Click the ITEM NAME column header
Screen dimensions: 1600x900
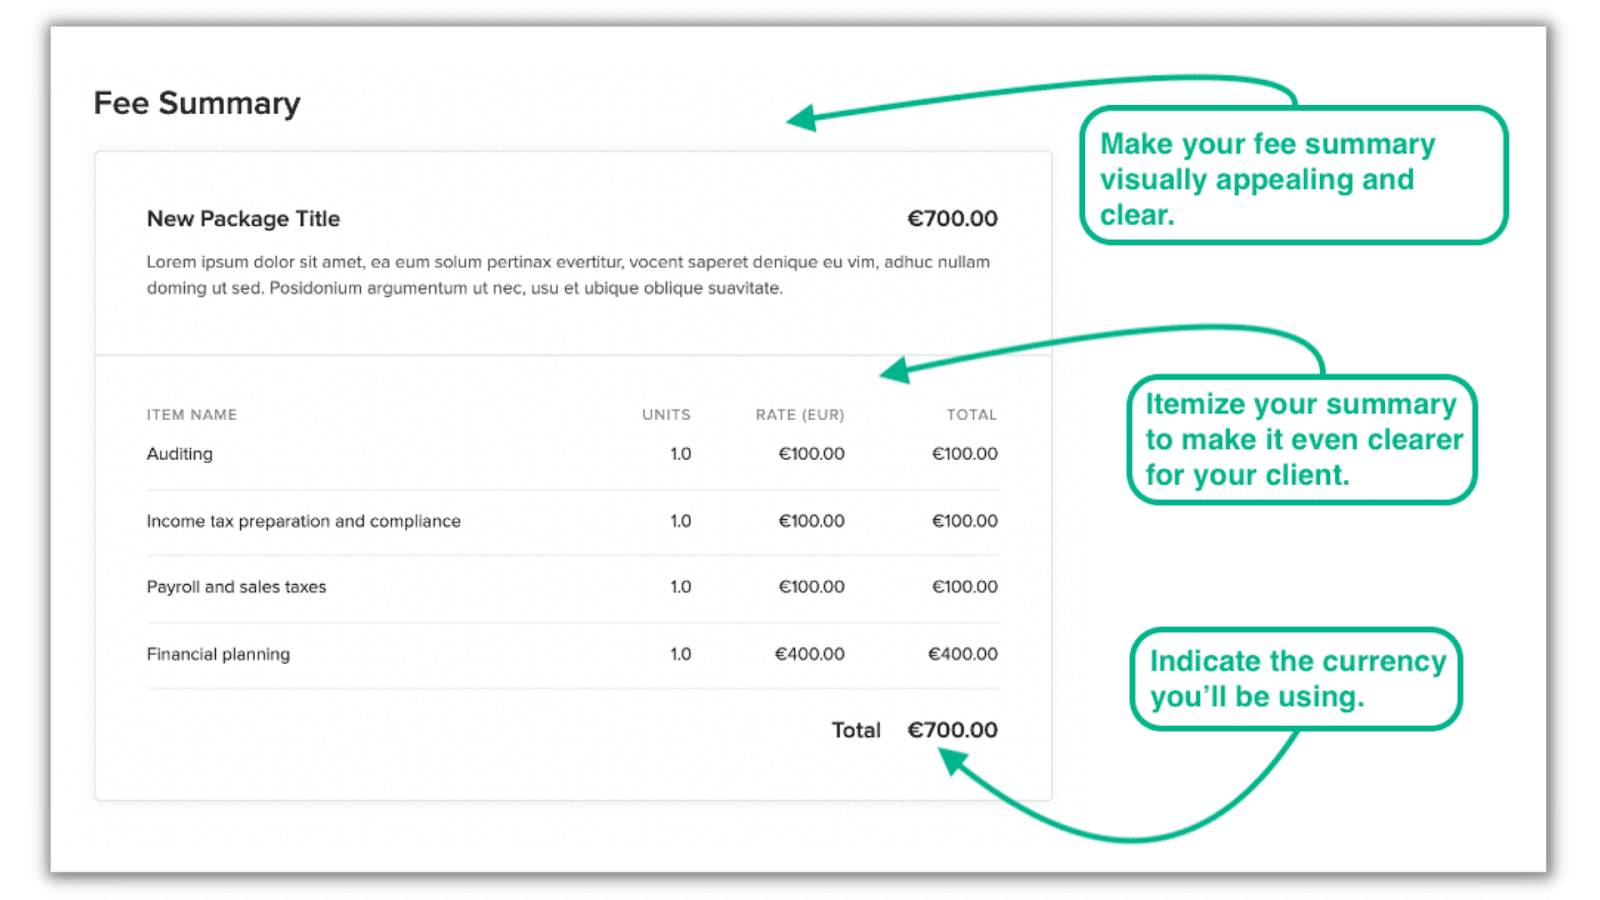click(x=192, y=414)
